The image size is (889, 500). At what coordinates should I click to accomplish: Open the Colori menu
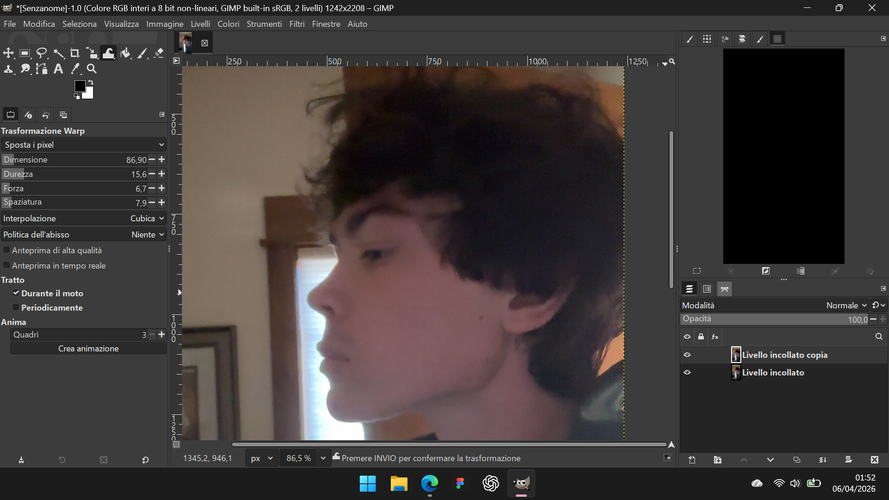pos(228,24)
